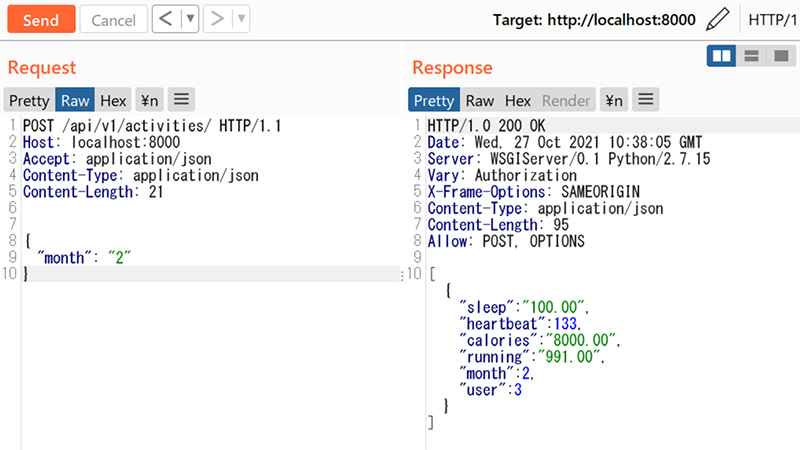The image size is (800, 450).
Task: Click the "user":3 response value
Action: click(490, 390)
